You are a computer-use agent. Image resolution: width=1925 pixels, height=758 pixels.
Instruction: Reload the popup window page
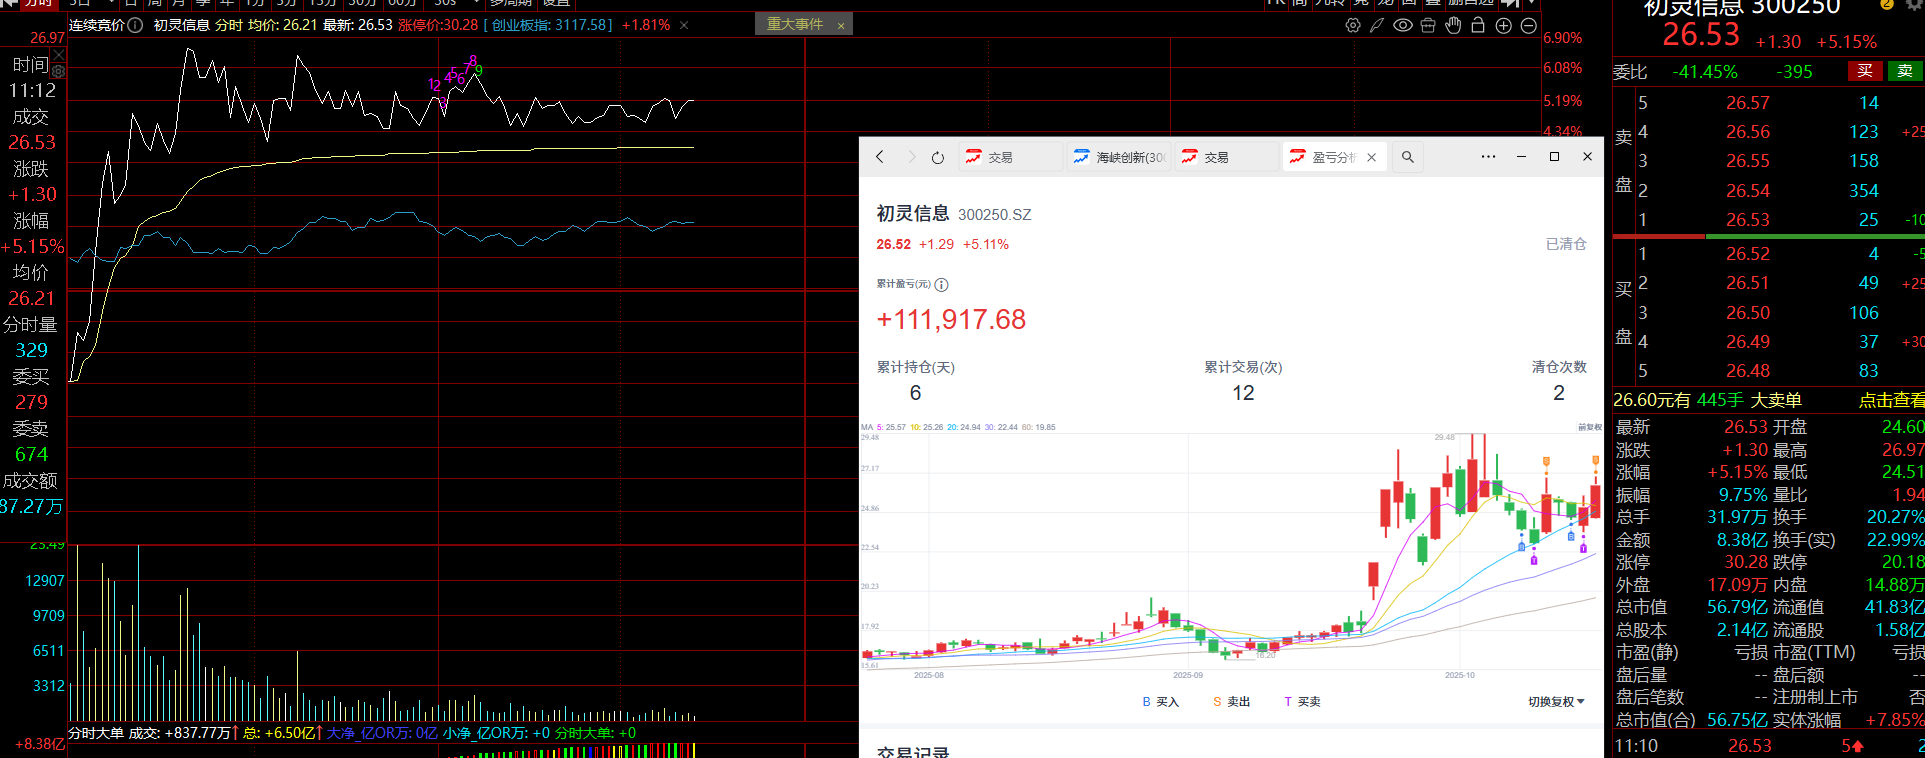click(937, 157)
